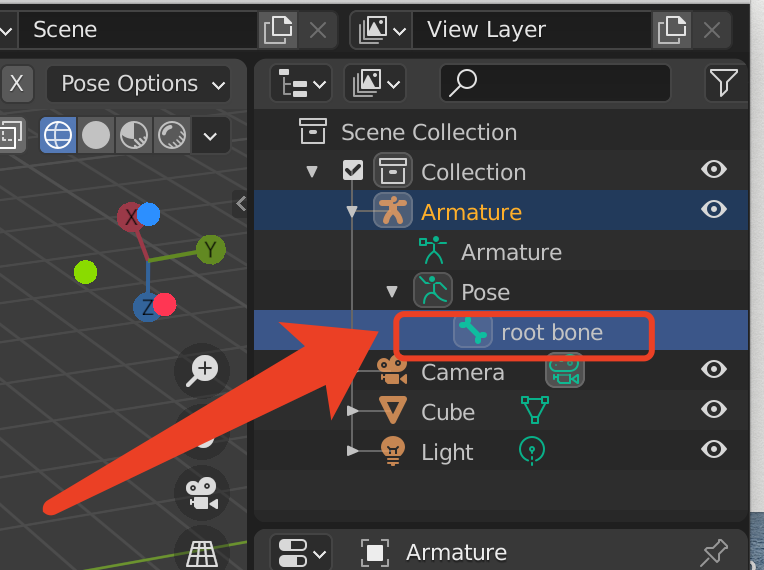
Task: Click the orange Armature object icon
Action: pos(393,210)
